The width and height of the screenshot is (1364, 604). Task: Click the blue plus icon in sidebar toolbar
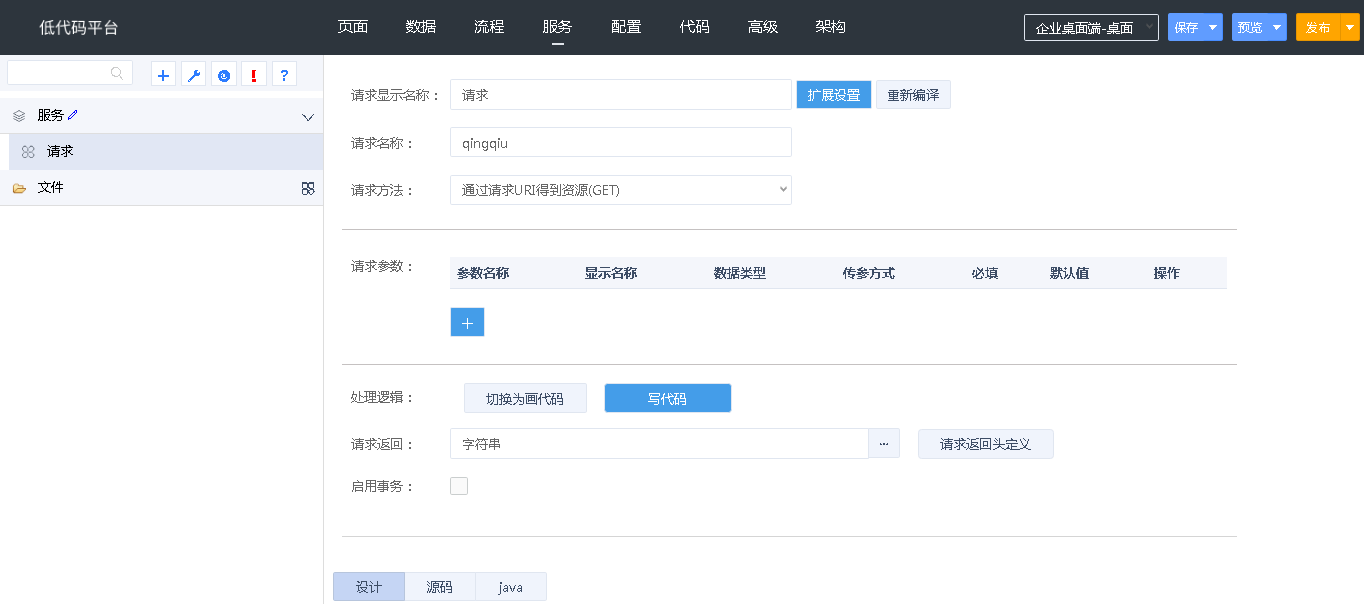click(164, 75)
